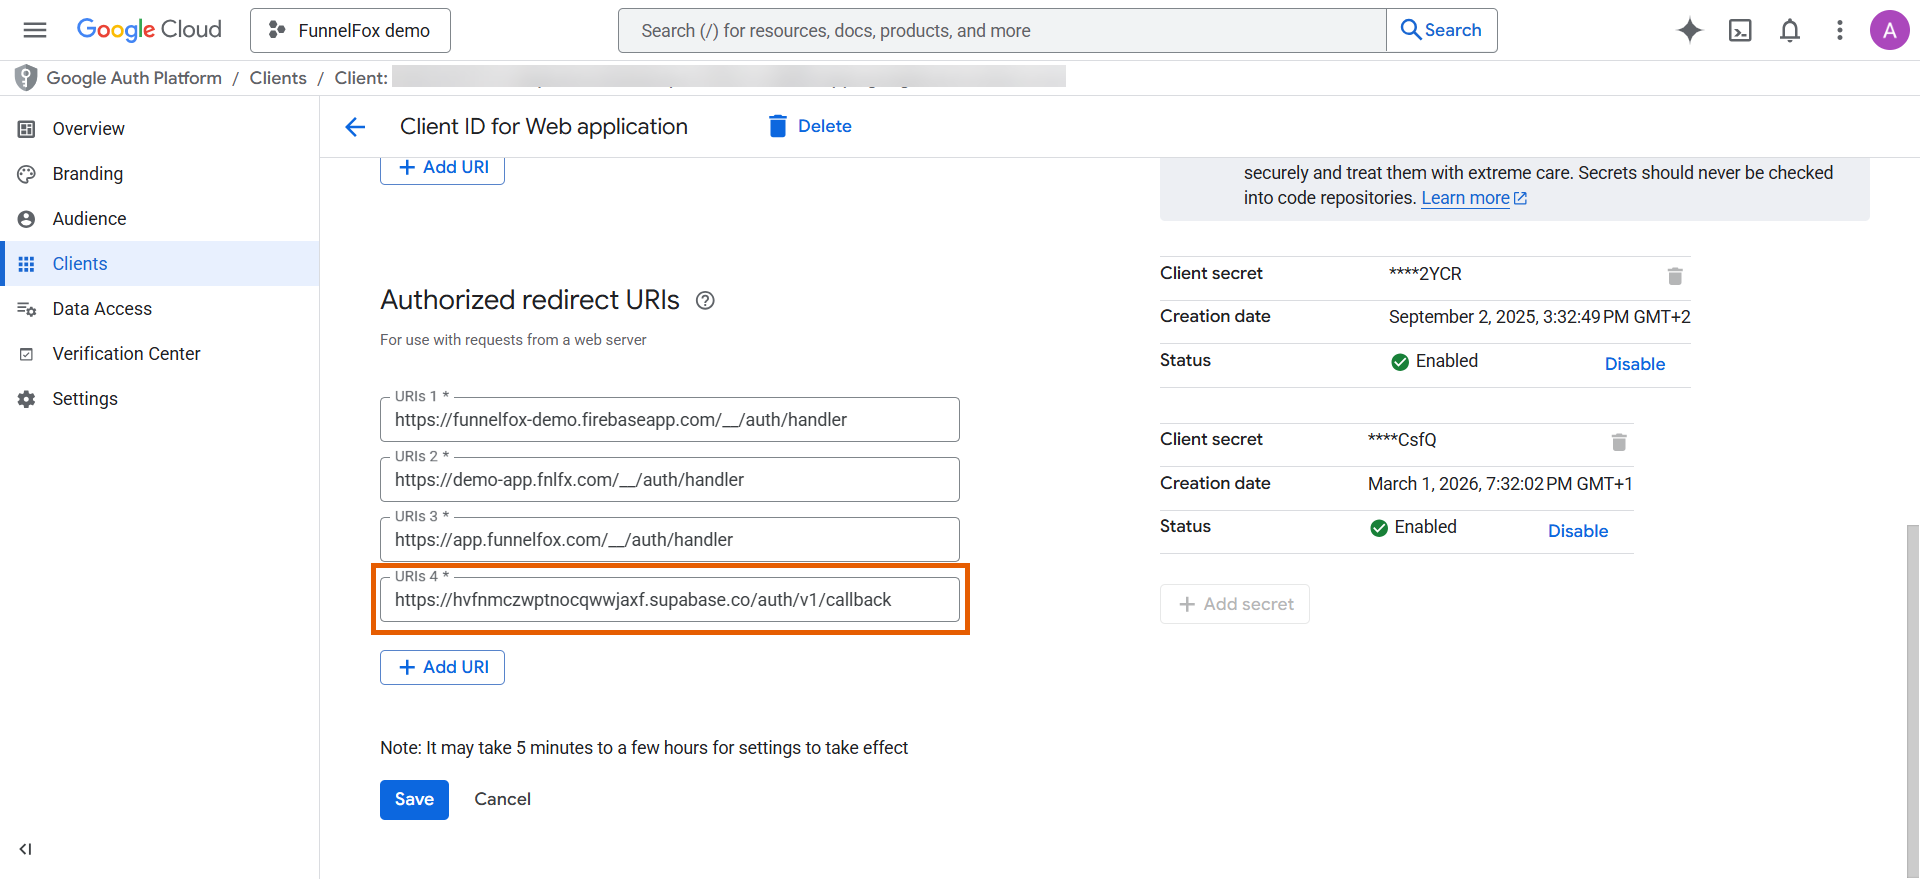Click the Google Cloud logo
The image size is (1920, 879).
tap(149, 30)
